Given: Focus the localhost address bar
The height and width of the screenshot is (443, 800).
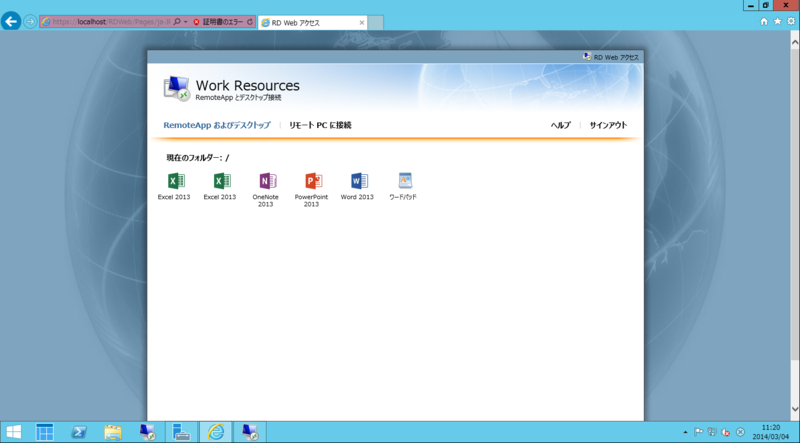Looking at the screenshot, I should [107, 22].
